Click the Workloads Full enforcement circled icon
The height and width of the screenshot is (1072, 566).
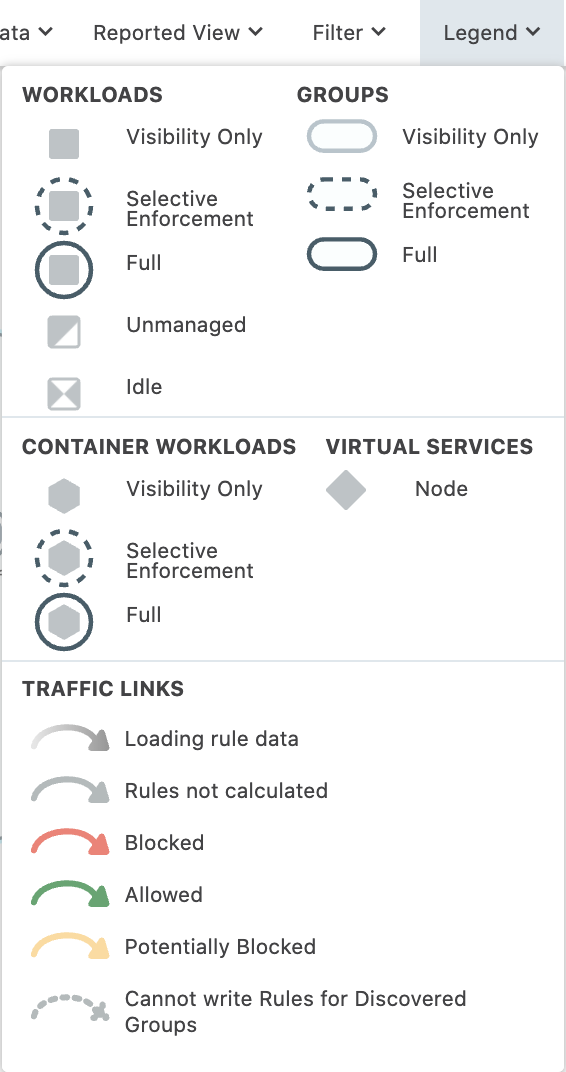[x=64, y=269]
